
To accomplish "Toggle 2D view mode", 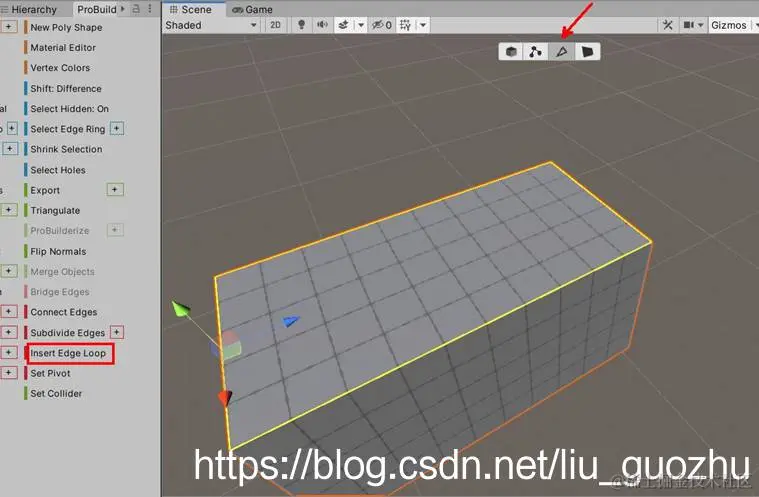I will [275, 25].
